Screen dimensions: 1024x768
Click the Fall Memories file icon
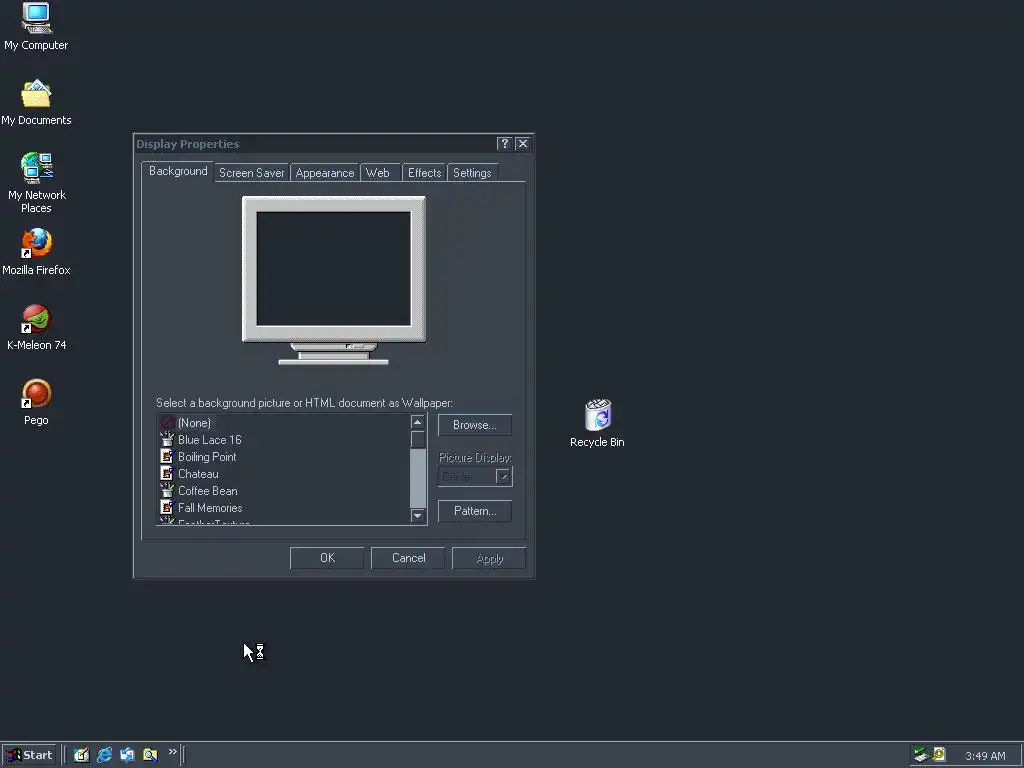click(167, 507)
